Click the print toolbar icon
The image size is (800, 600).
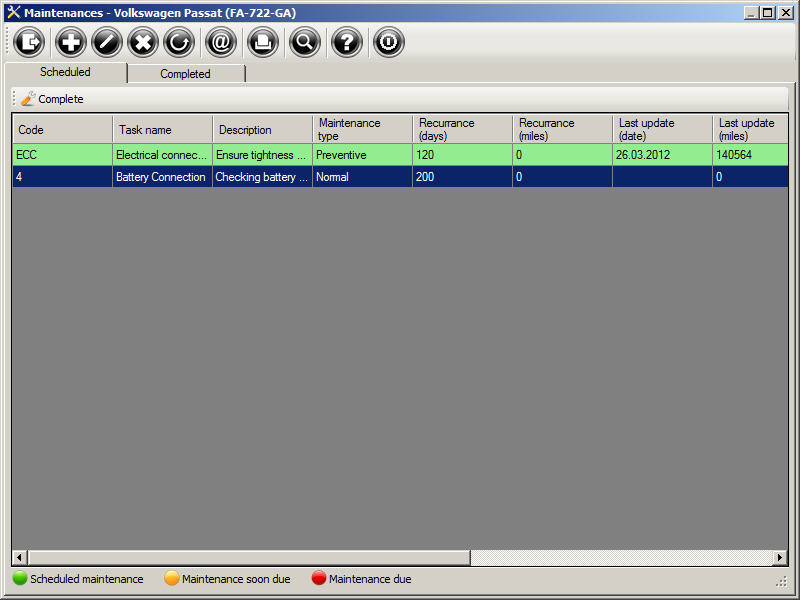262,42
